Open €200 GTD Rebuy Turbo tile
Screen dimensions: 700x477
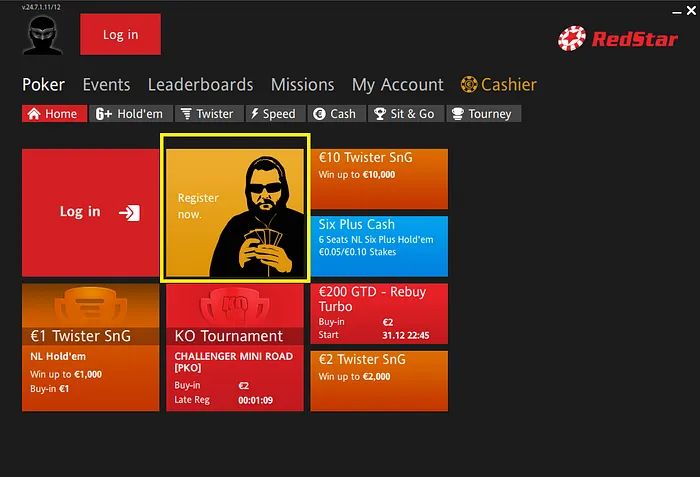379,314
